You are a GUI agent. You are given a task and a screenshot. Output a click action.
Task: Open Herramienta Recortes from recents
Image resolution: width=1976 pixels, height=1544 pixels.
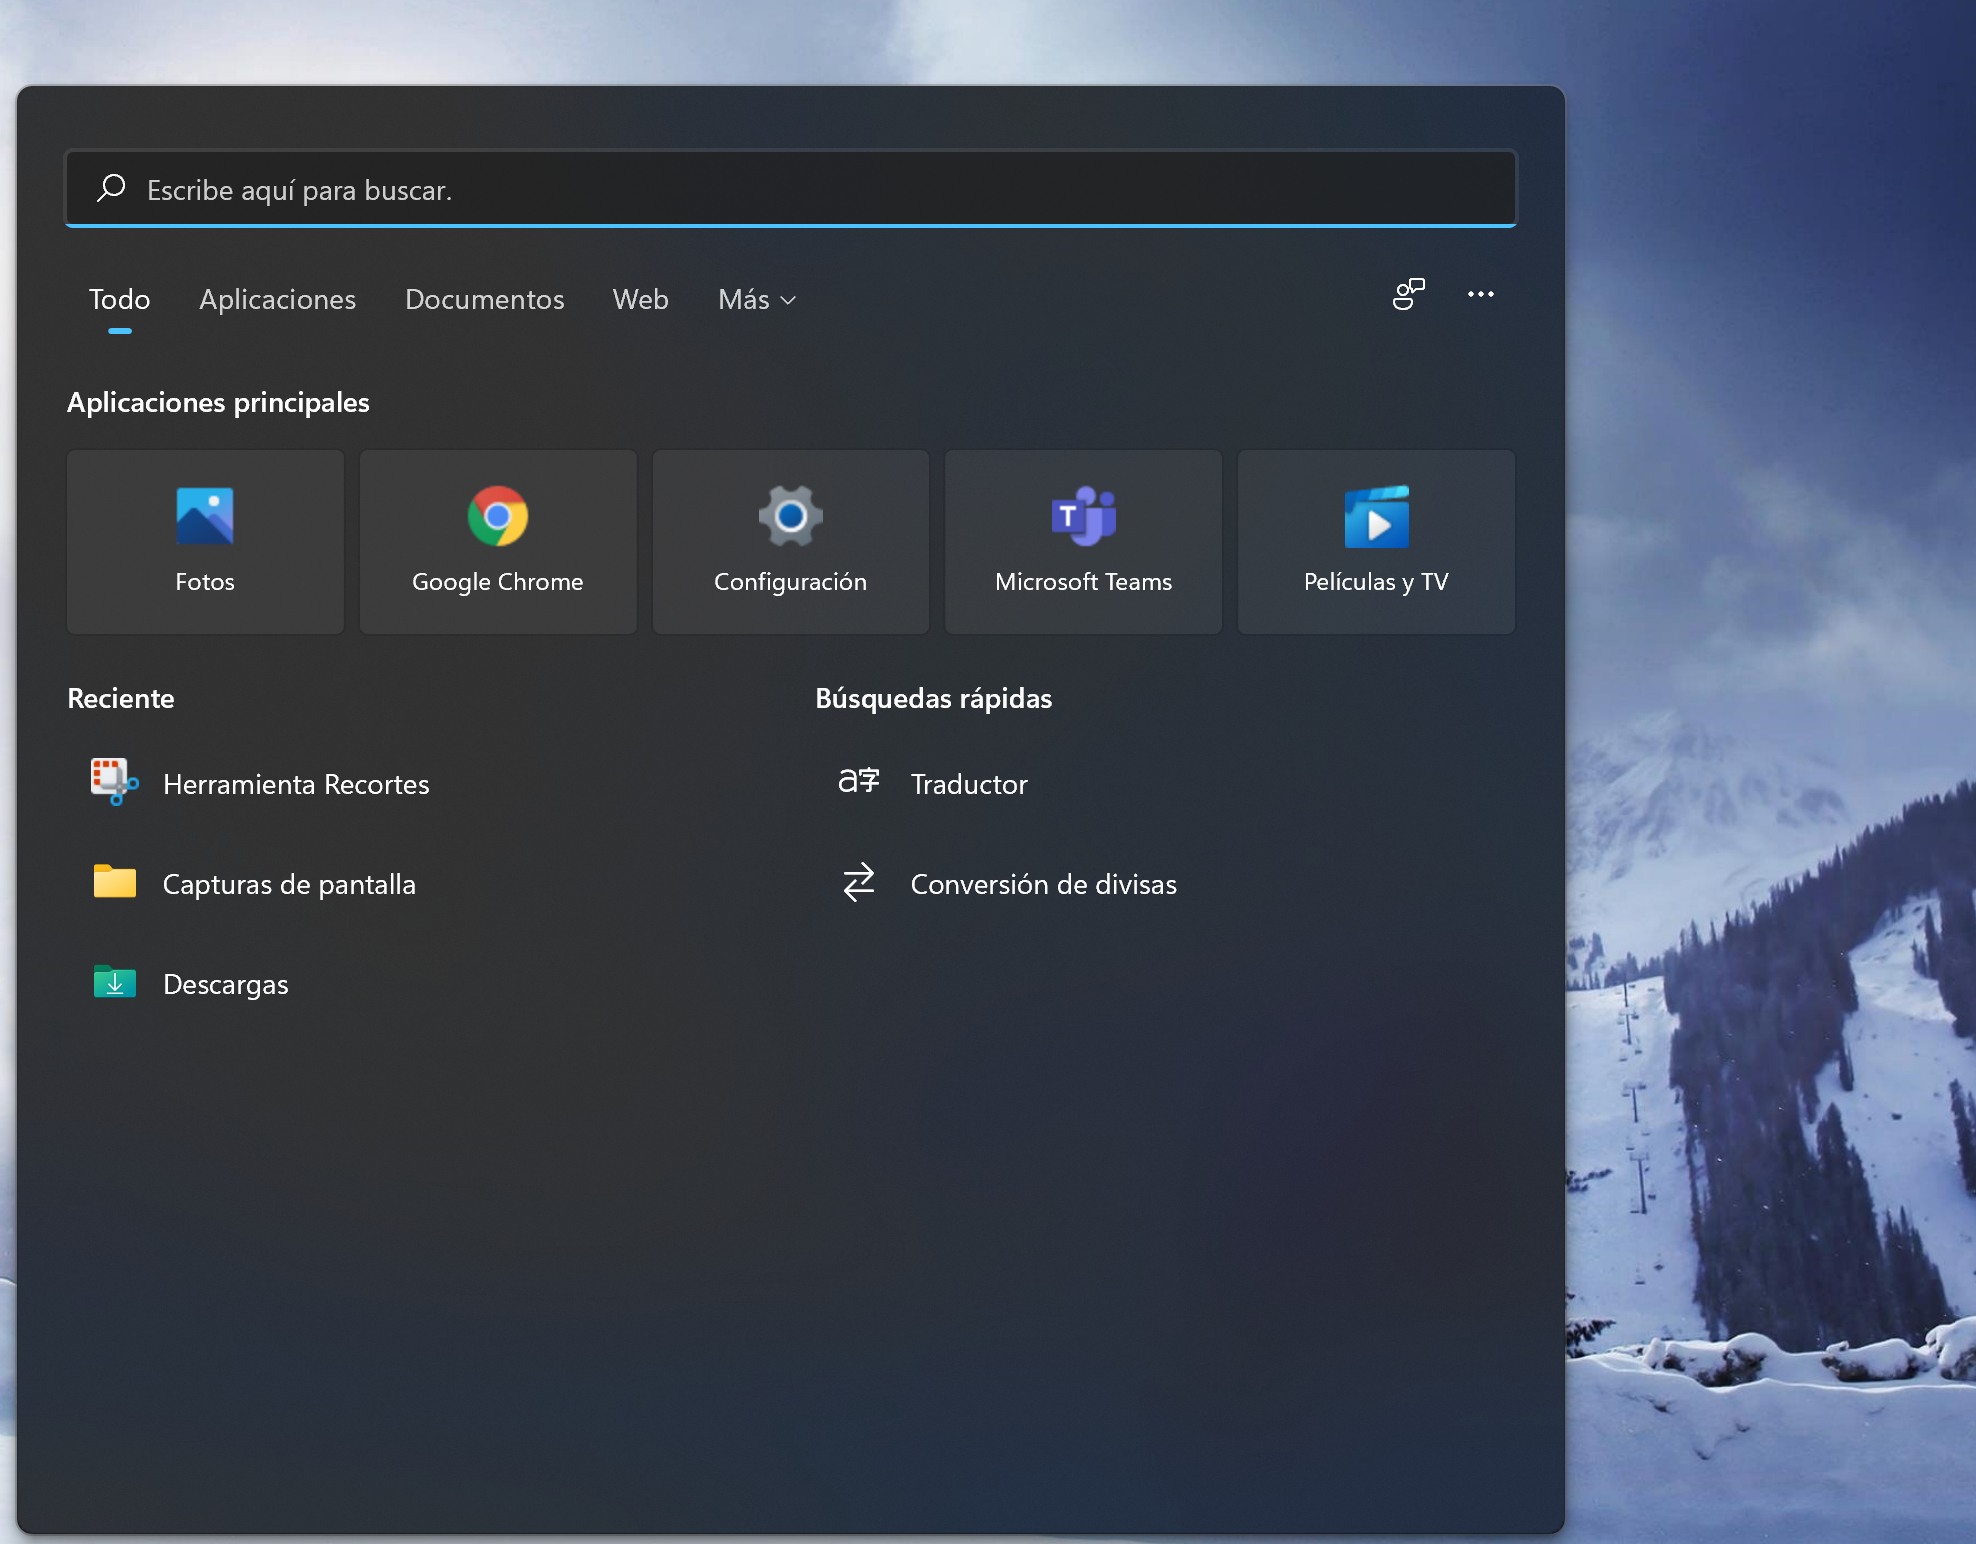[296, 784]
